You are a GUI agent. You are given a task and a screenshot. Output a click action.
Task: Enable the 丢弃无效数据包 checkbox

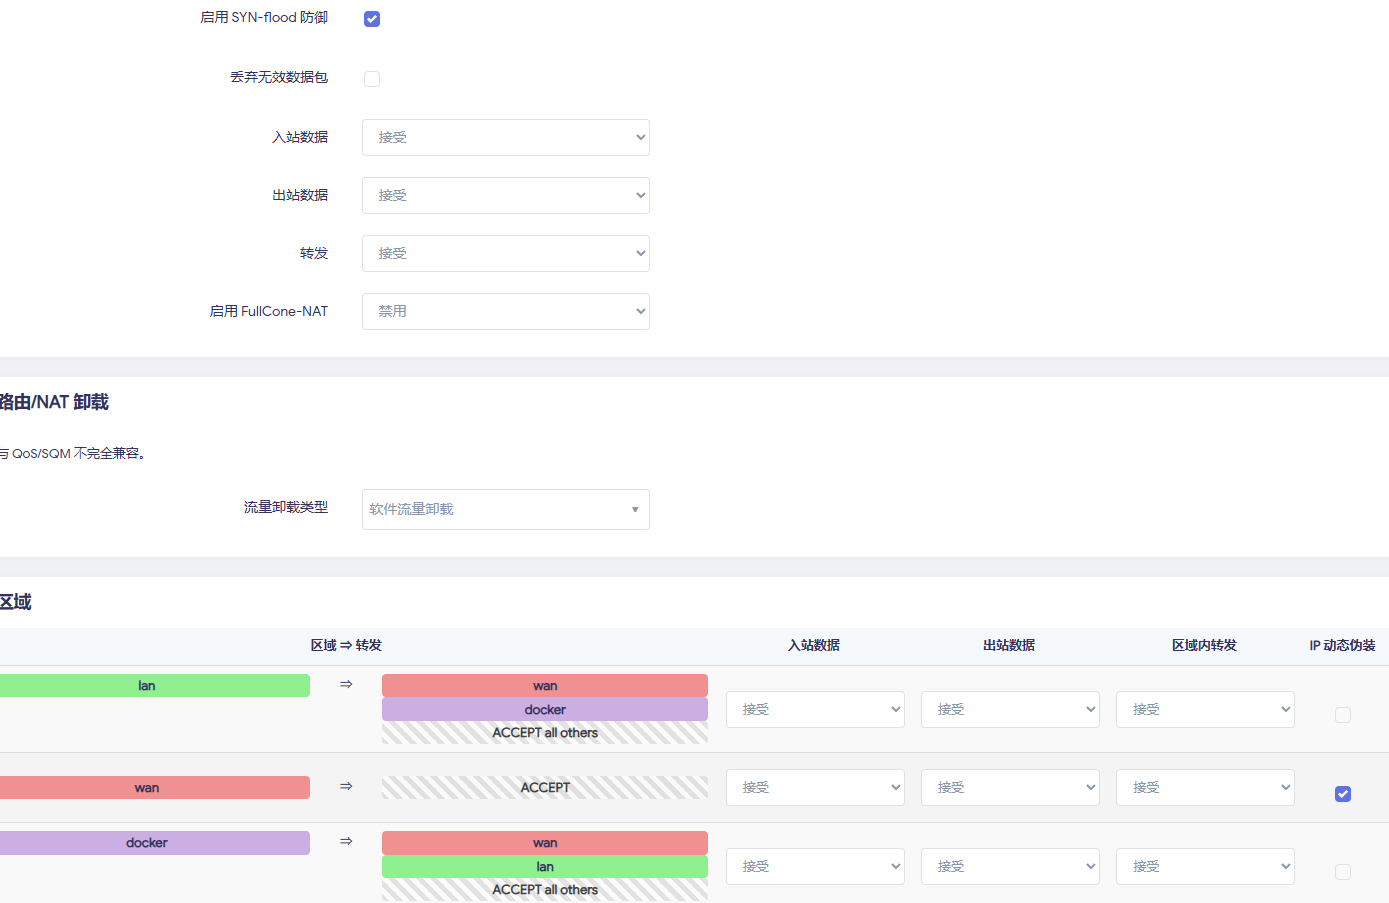[x=371, y=78]
